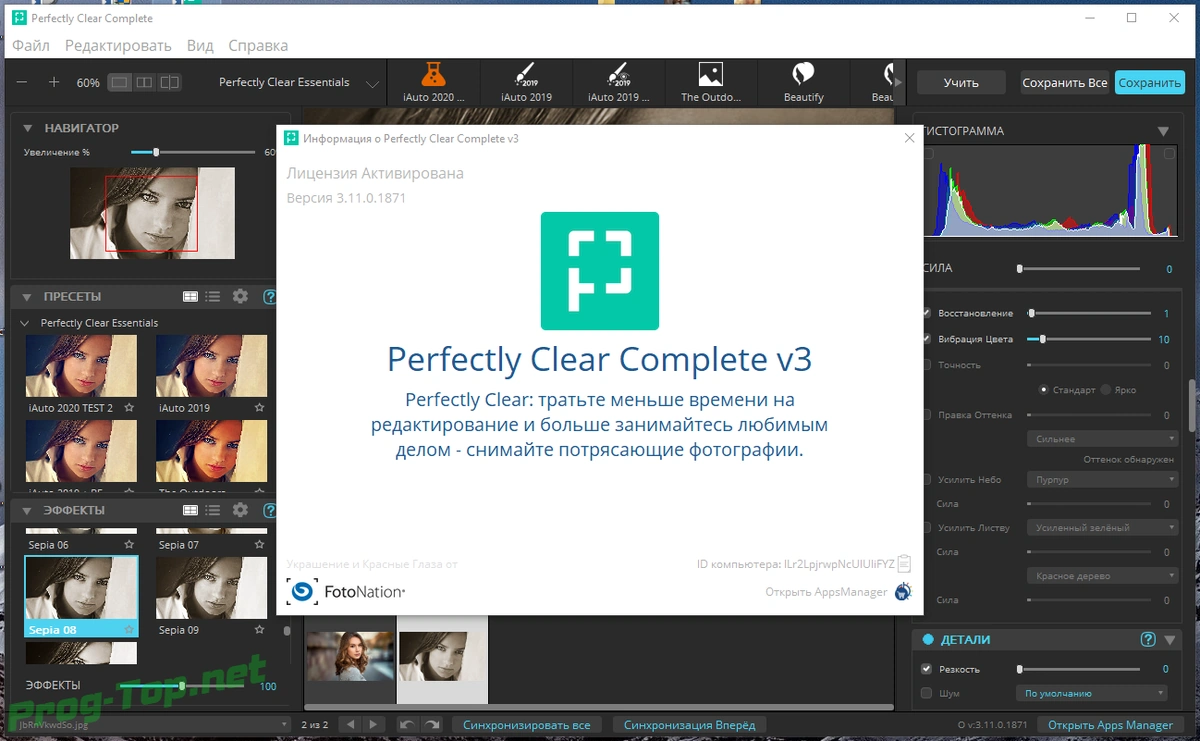Toggle the Восстановление checkbox
Viewport: 1200px width, 741px height.
tap(926, 313)
